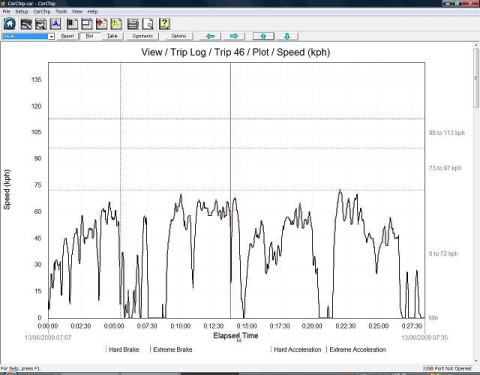Open the Report view
This screenshot has height=375, width=480.
[x=67, y=36]
